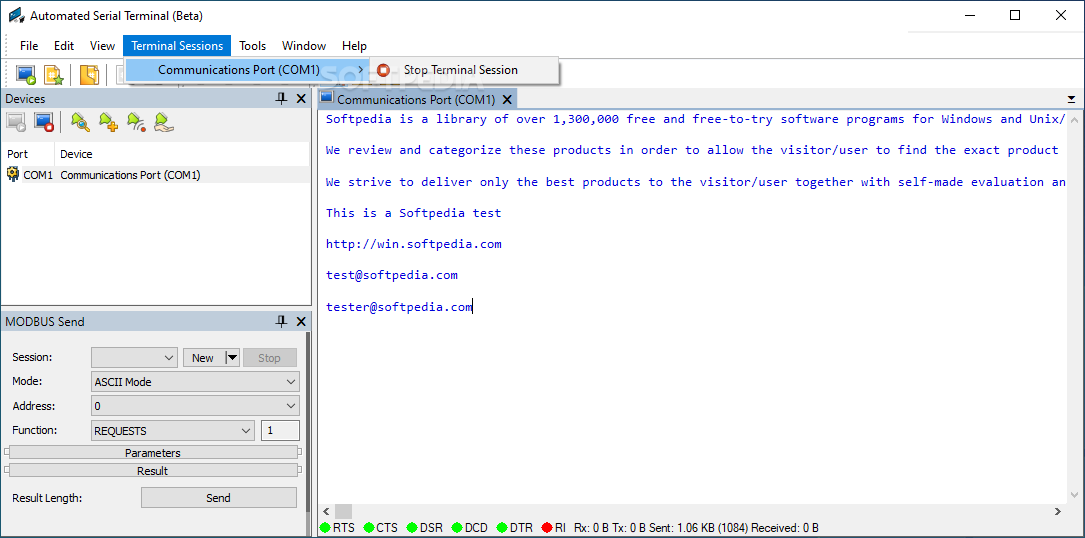Click the new script with star icon
The width and height of the screenshot is (1085, 538).
point(54,74)
